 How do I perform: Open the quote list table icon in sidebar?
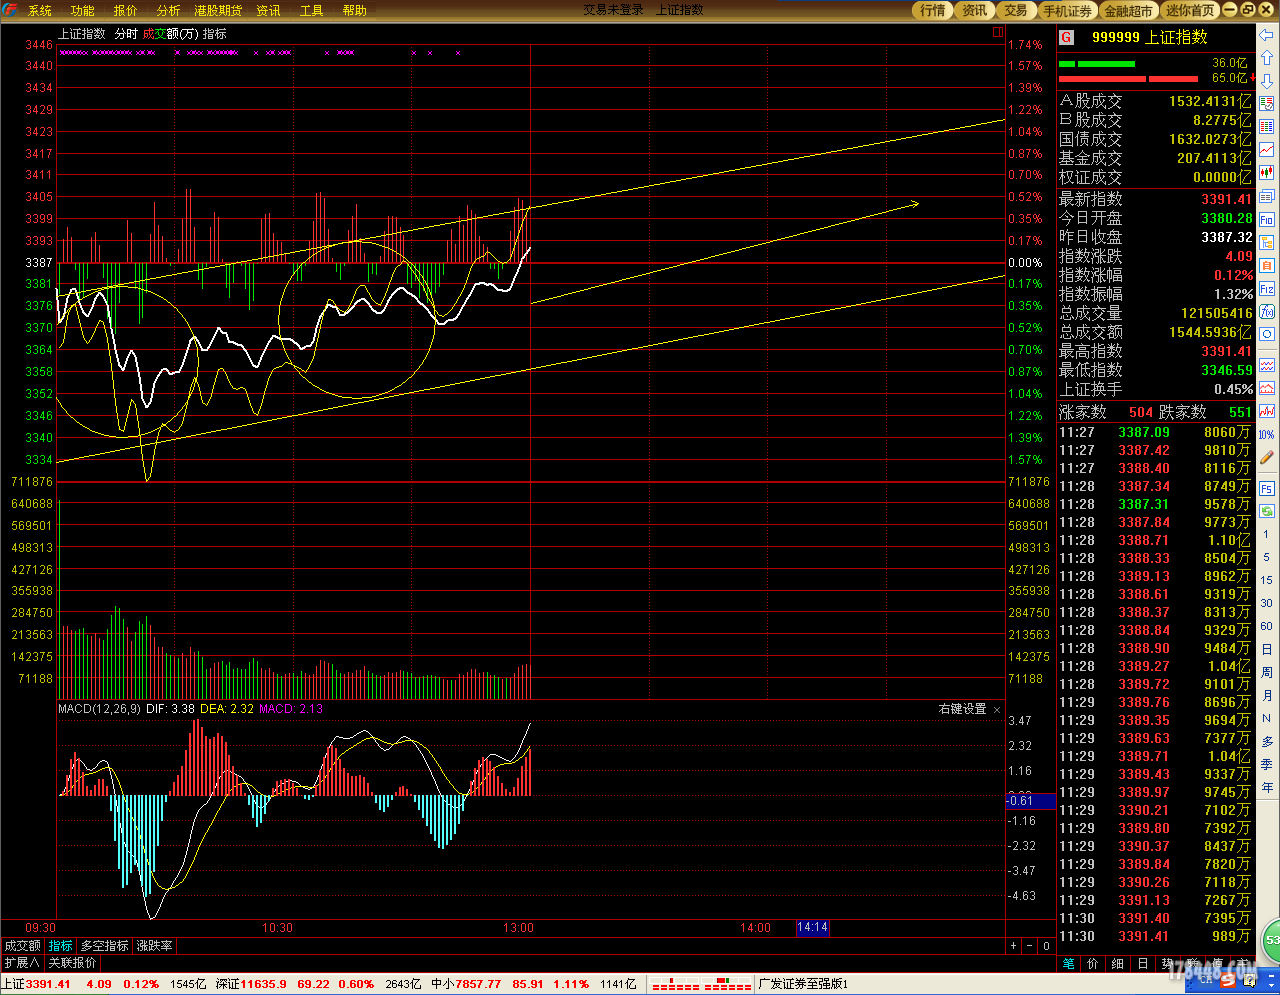coord(1267,127)
